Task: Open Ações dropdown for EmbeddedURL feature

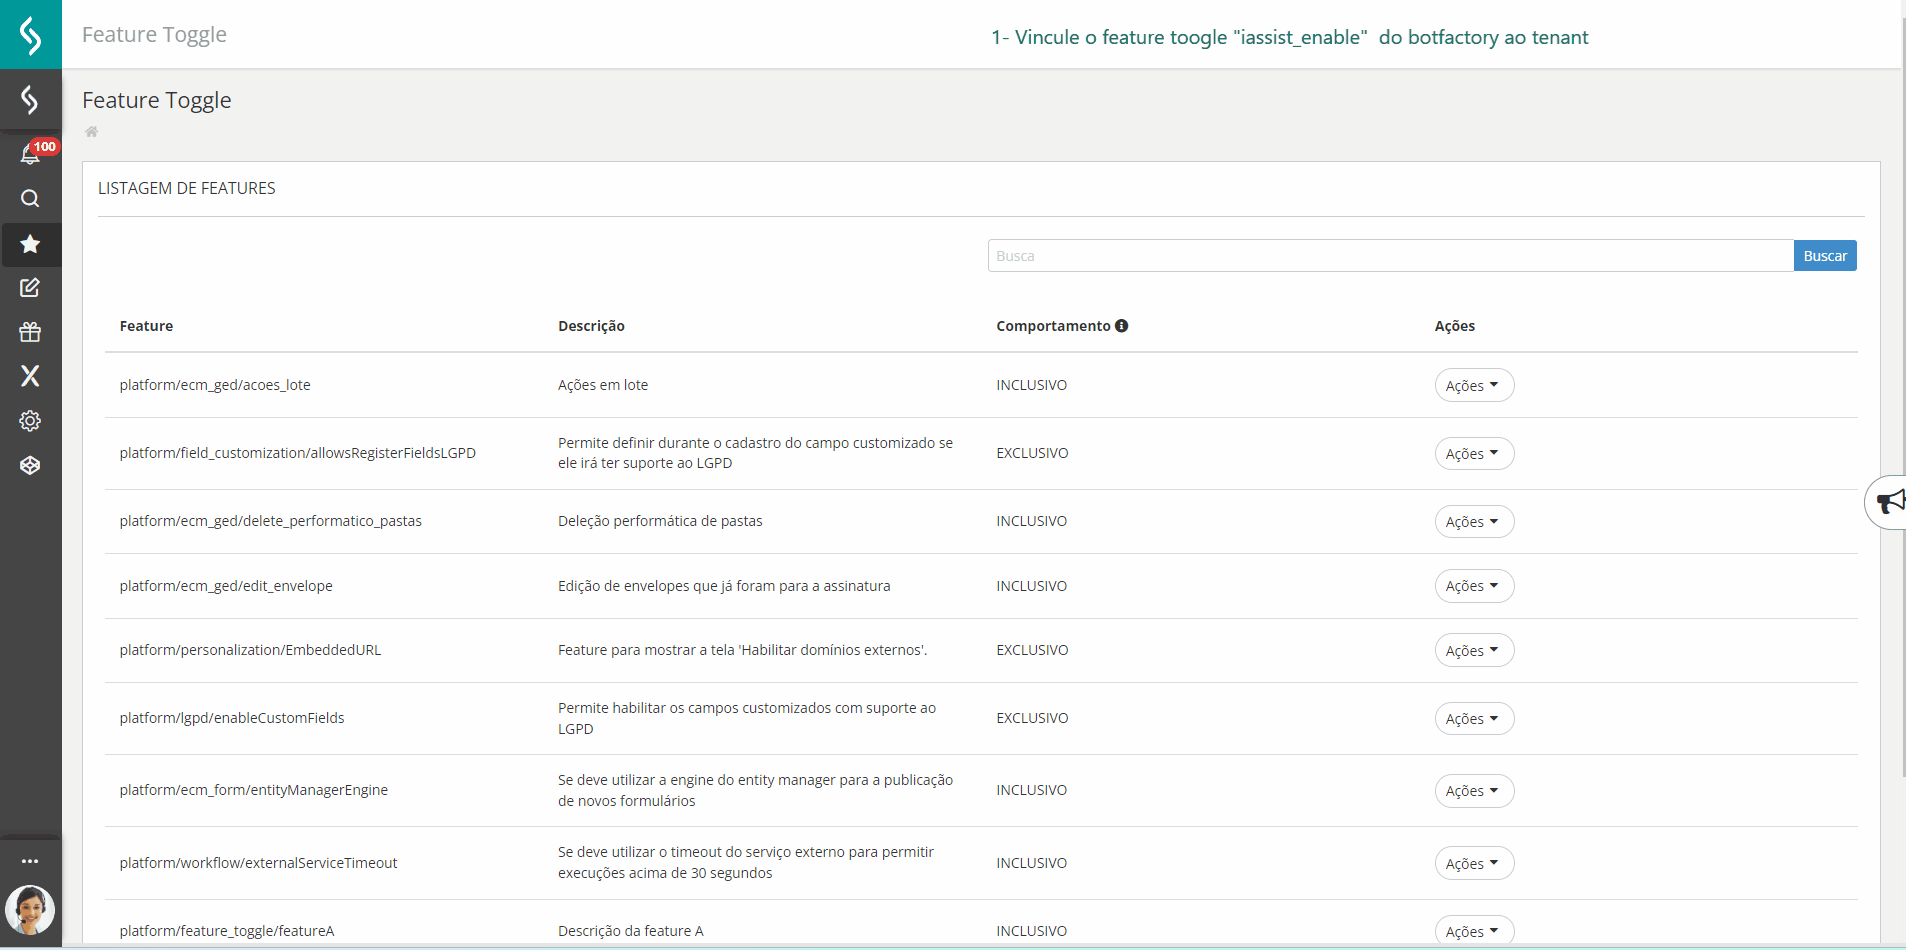Action: (1473, 651)
